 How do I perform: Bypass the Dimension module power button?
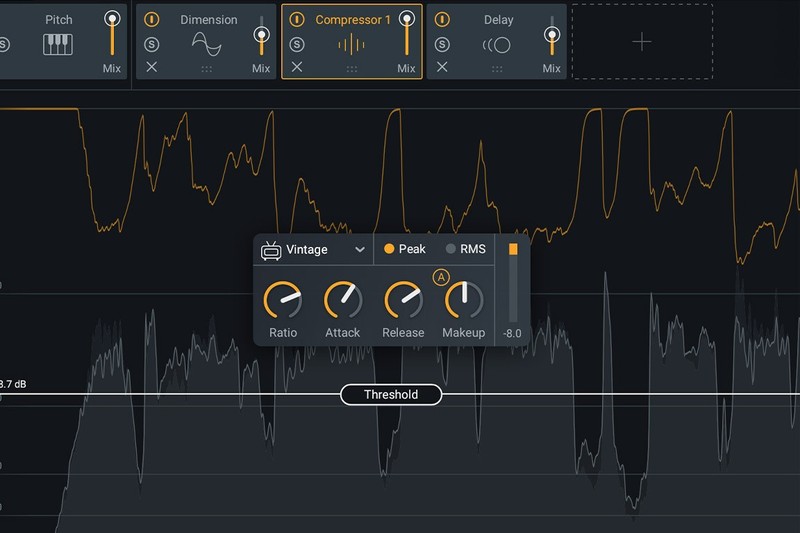151,19
